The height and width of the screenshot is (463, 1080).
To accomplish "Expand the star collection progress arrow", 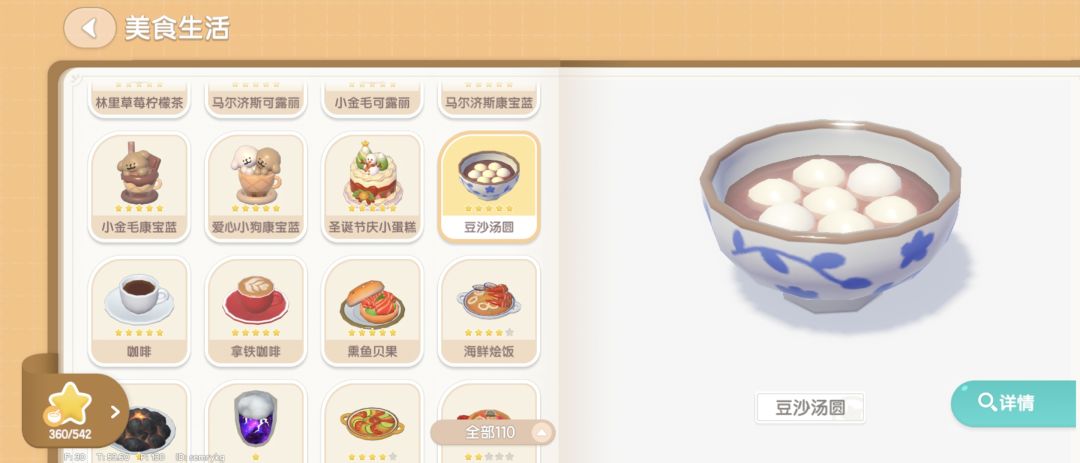I will coord(115,412).
